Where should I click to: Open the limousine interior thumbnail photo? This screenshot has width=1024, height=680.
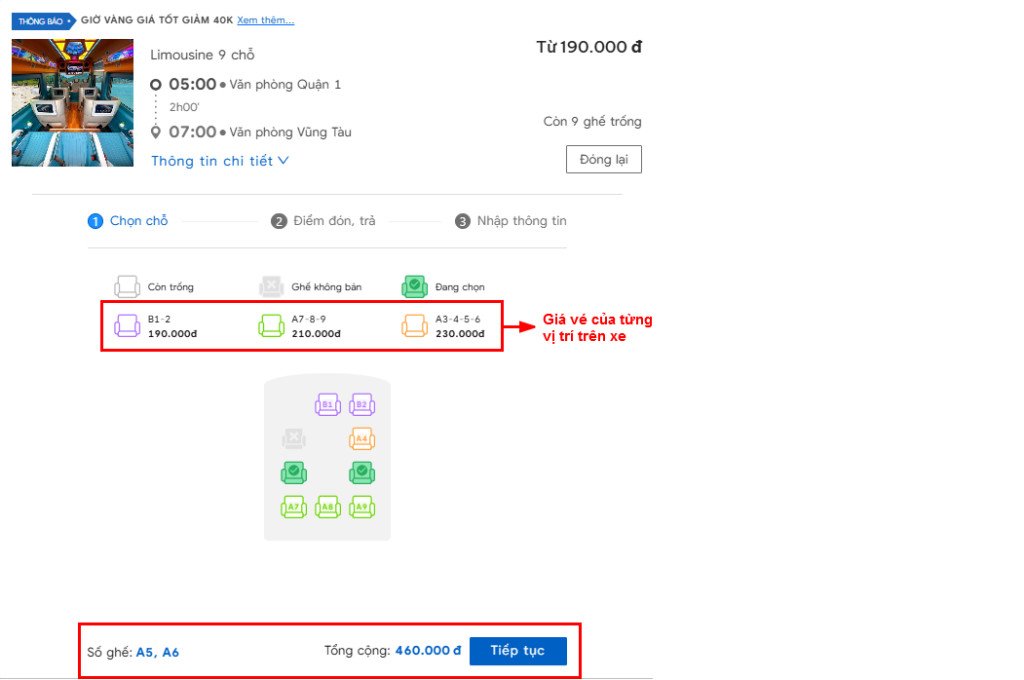72,103
